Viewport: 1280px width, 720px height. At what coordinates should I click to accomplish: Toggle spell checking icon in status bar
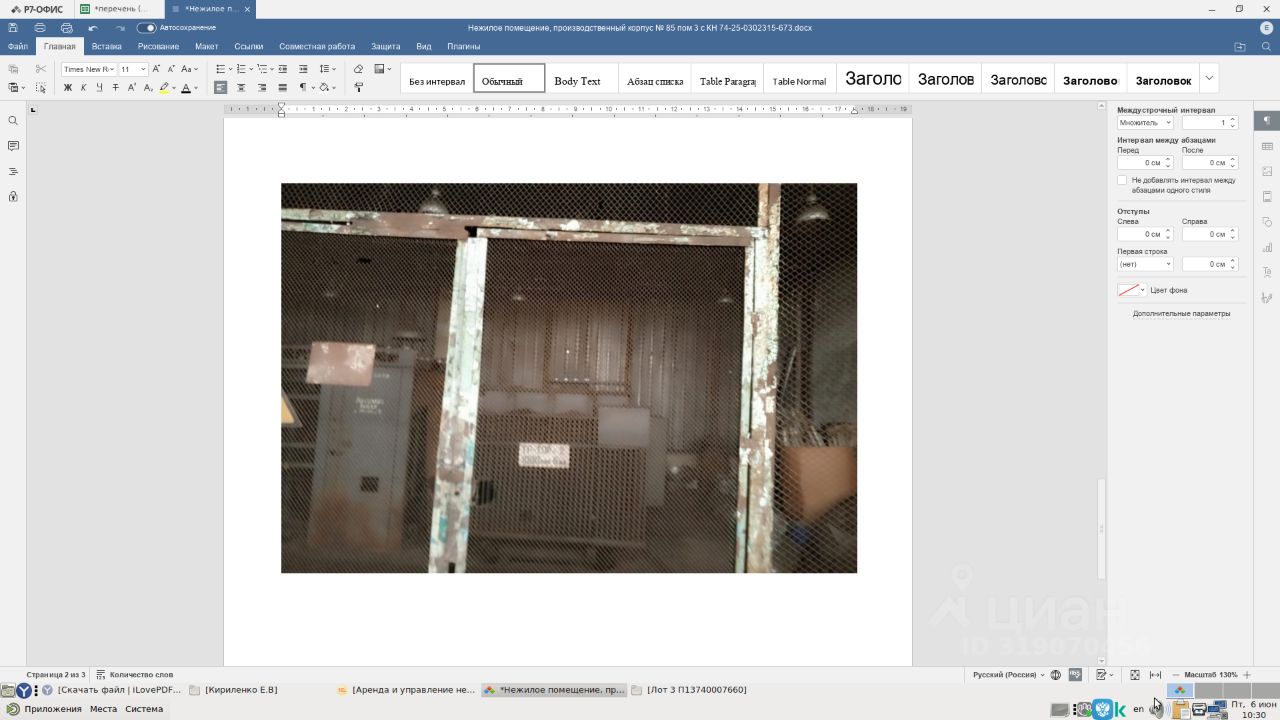pyautogui.click(x=1075, y=675)
